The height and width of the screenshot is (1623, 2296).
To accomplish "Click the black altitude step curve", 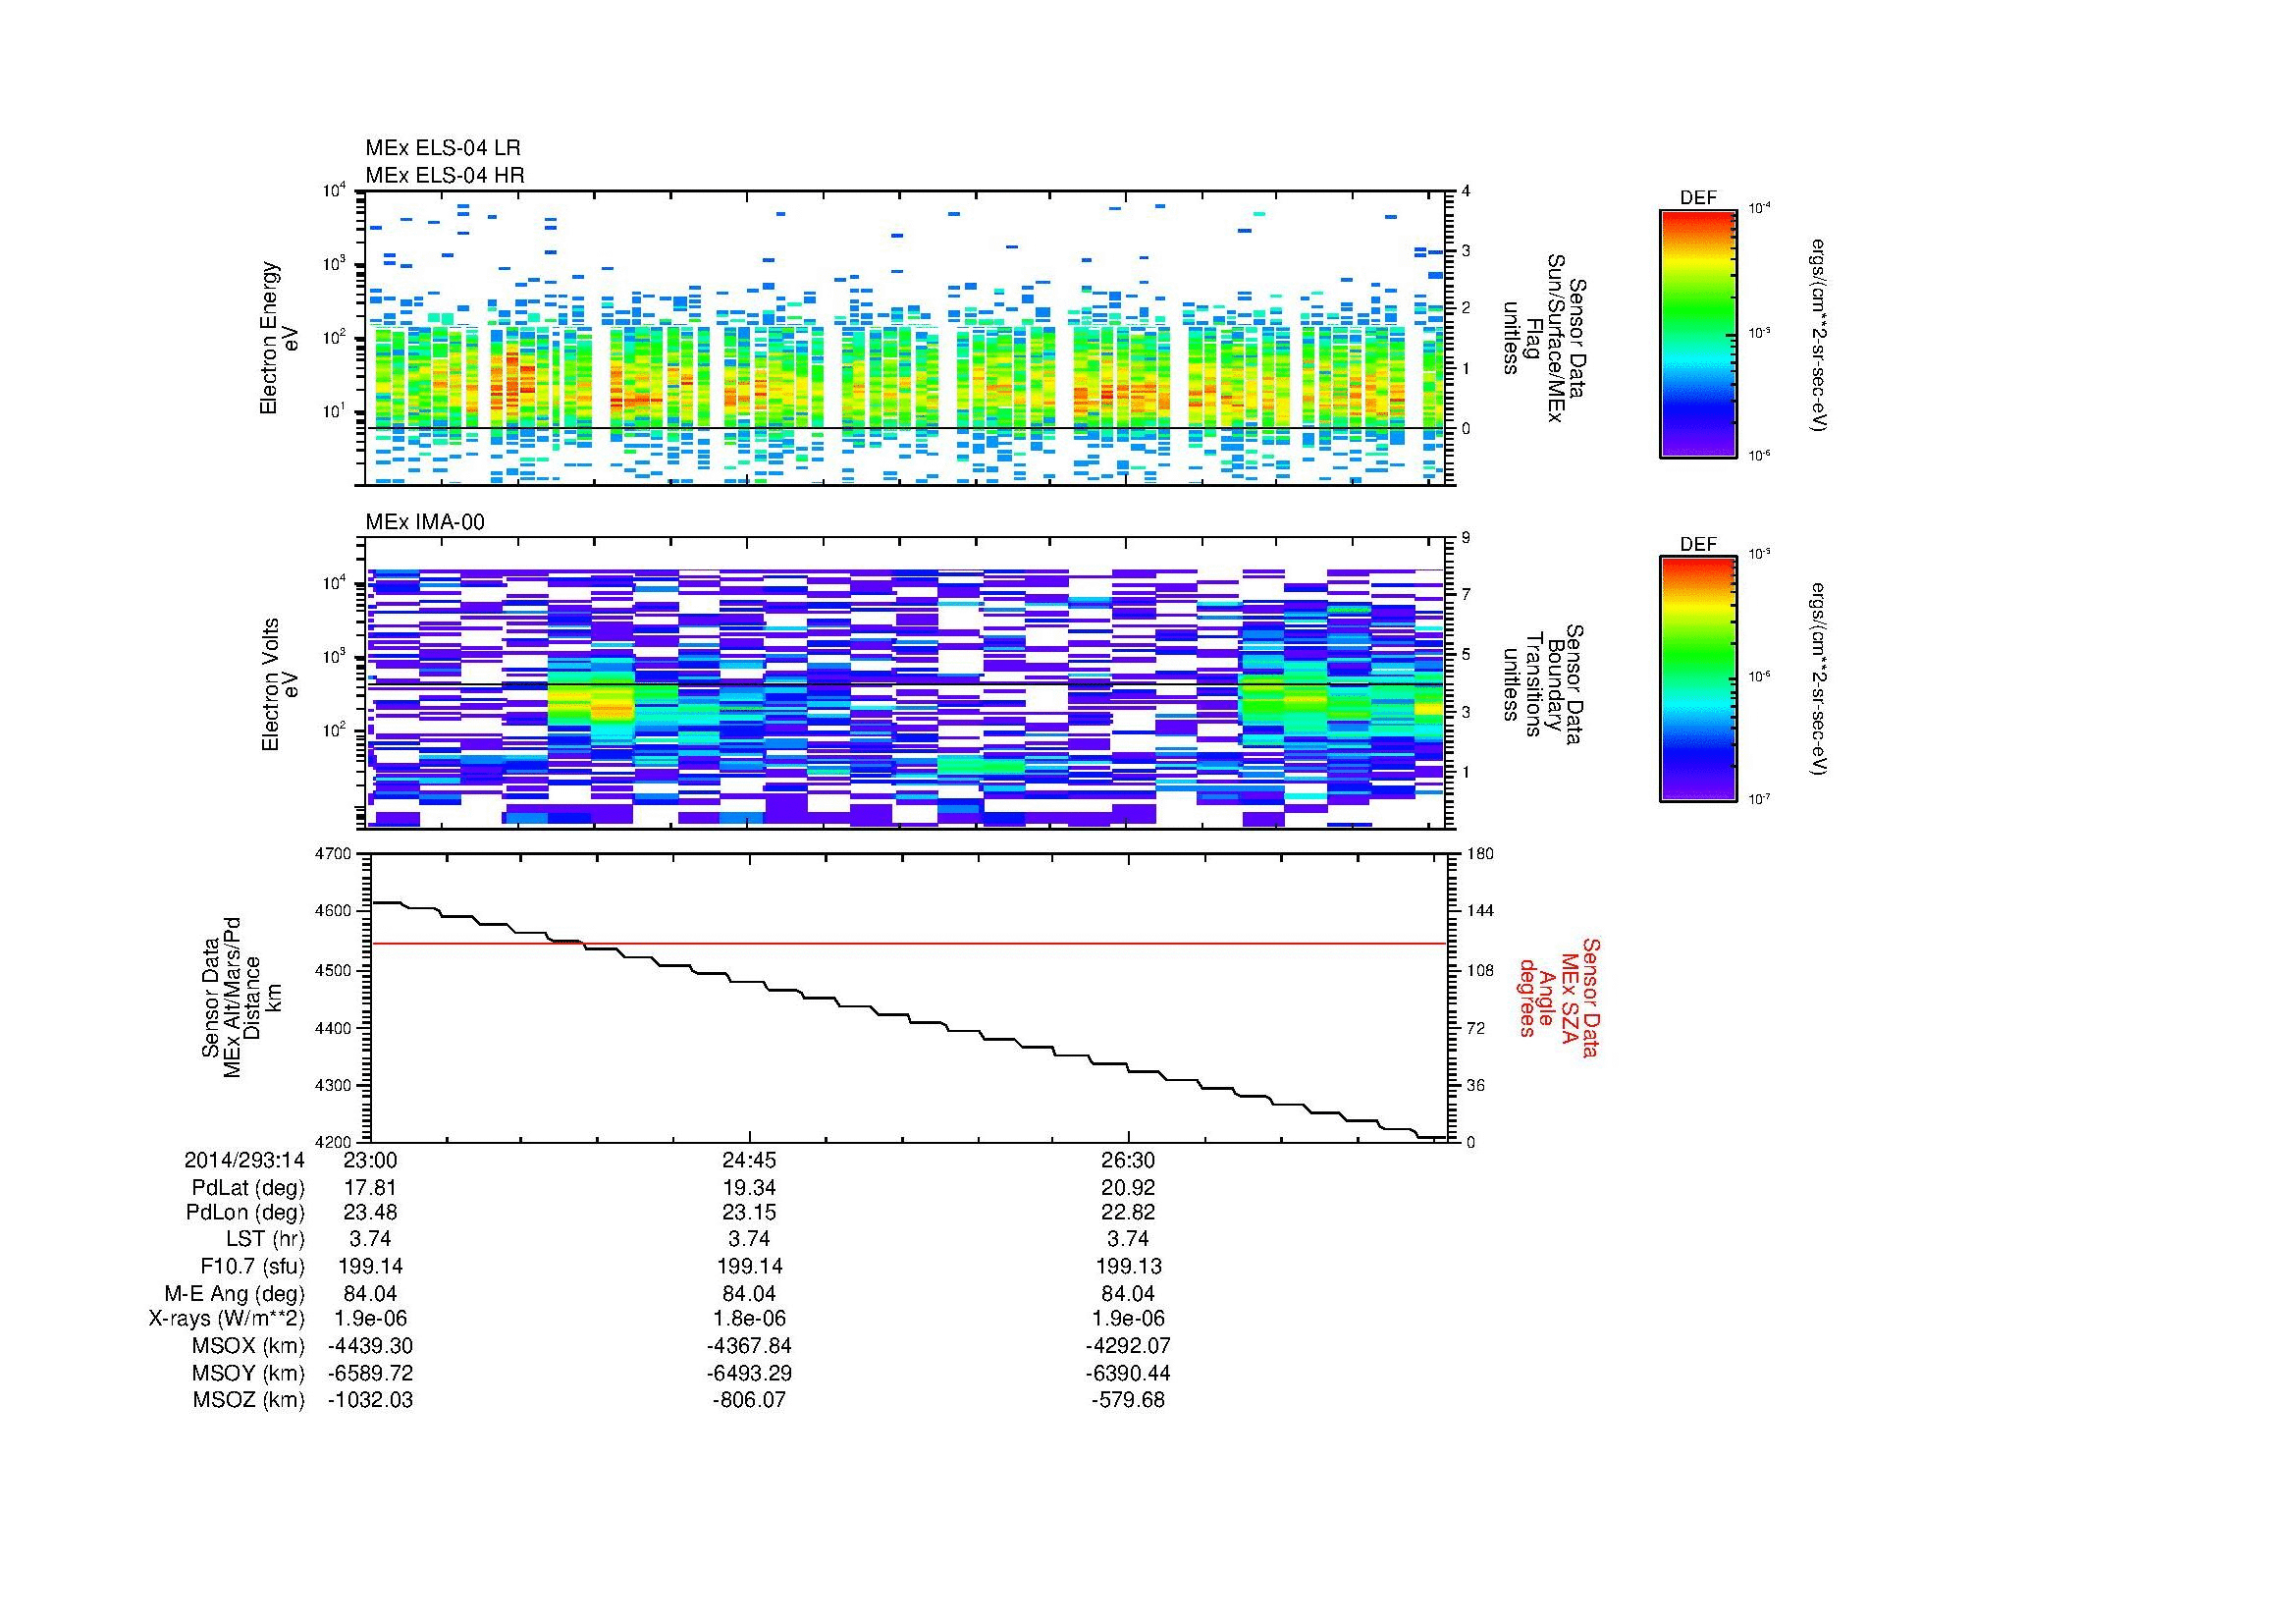I will [909, 1020].
